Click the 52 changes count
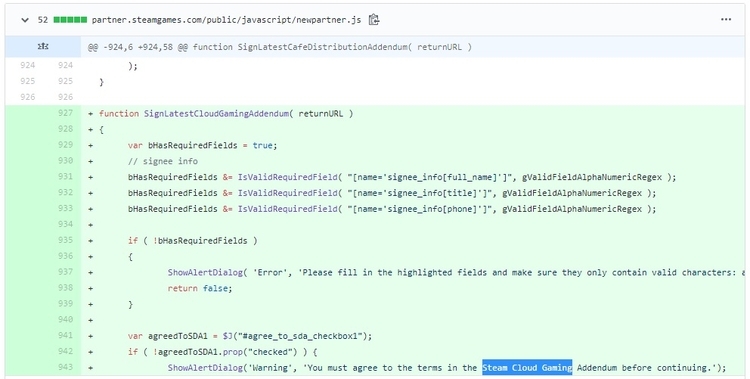Viewport: 750px width, 379px height. point(43,20)
